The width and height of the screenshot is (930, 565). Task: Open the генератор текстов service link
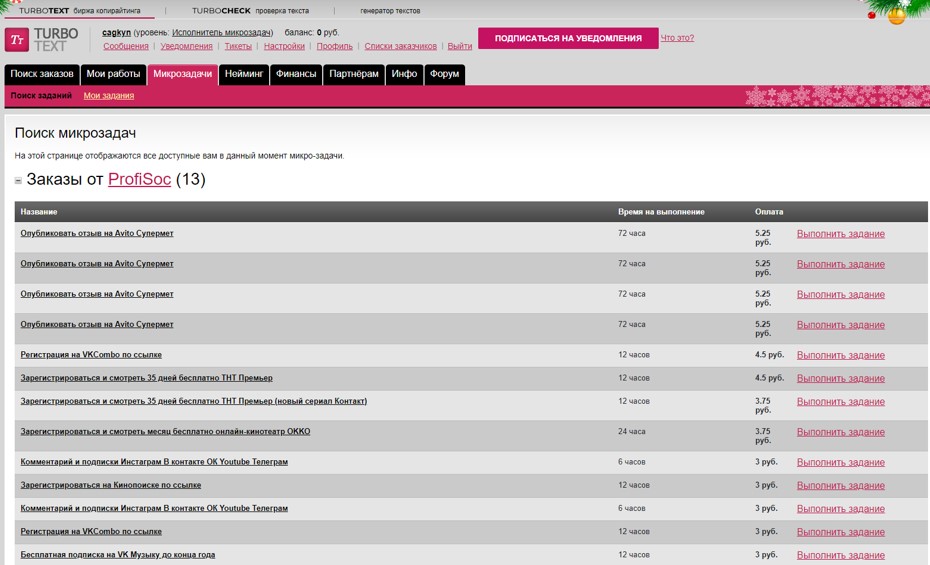pos(390,11)
